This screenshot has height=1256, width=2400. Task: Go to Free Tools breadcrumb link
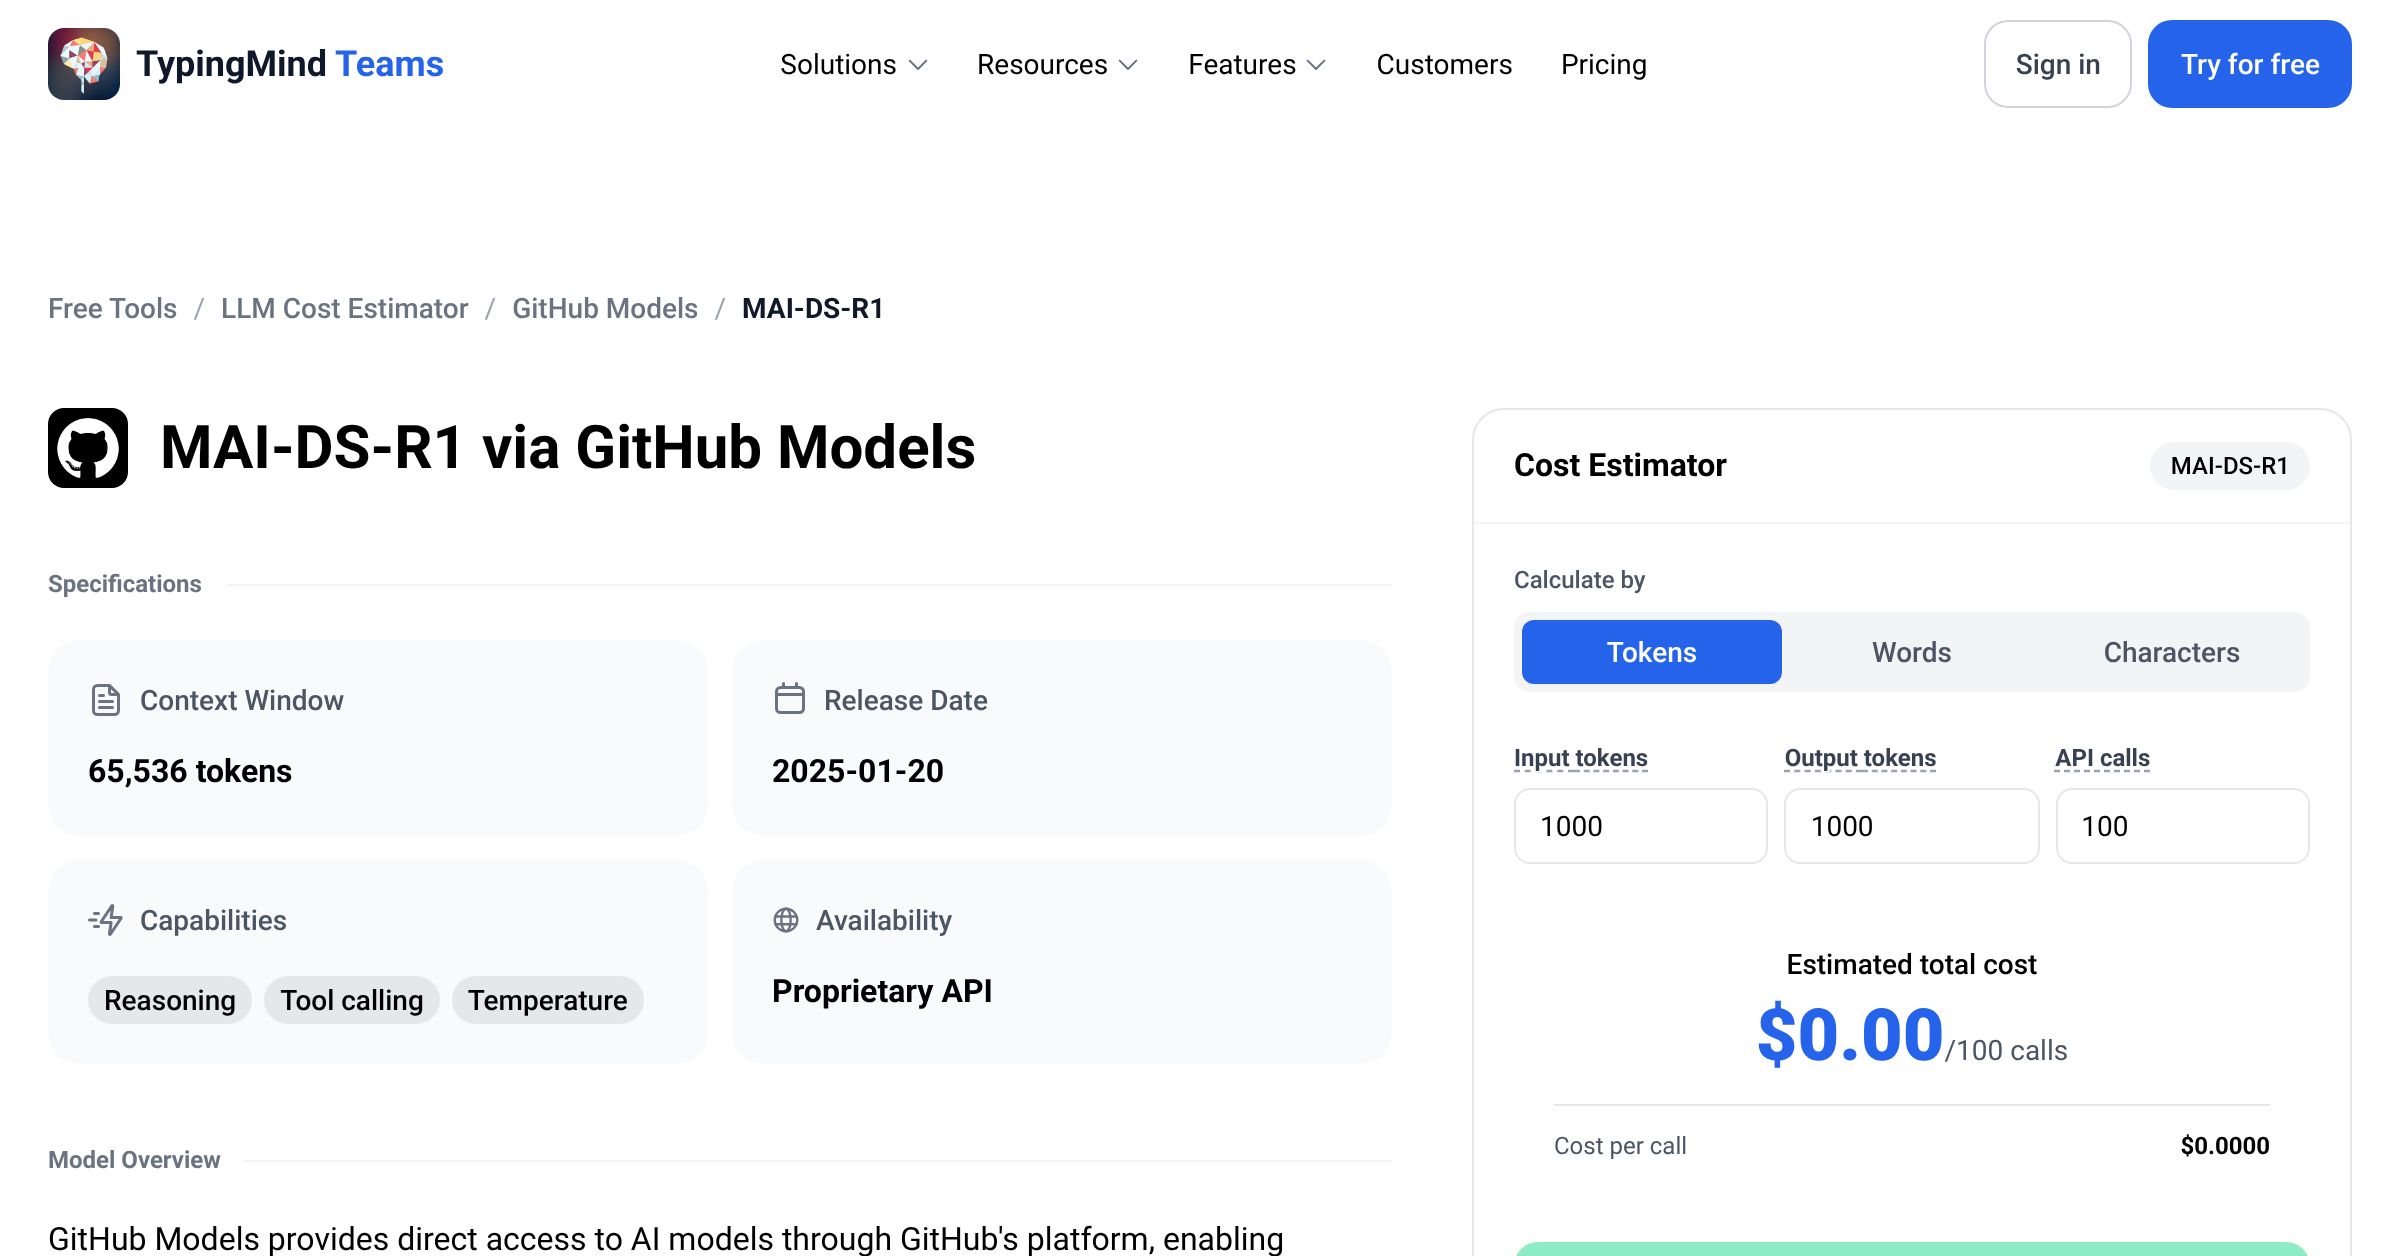point(112,308)
